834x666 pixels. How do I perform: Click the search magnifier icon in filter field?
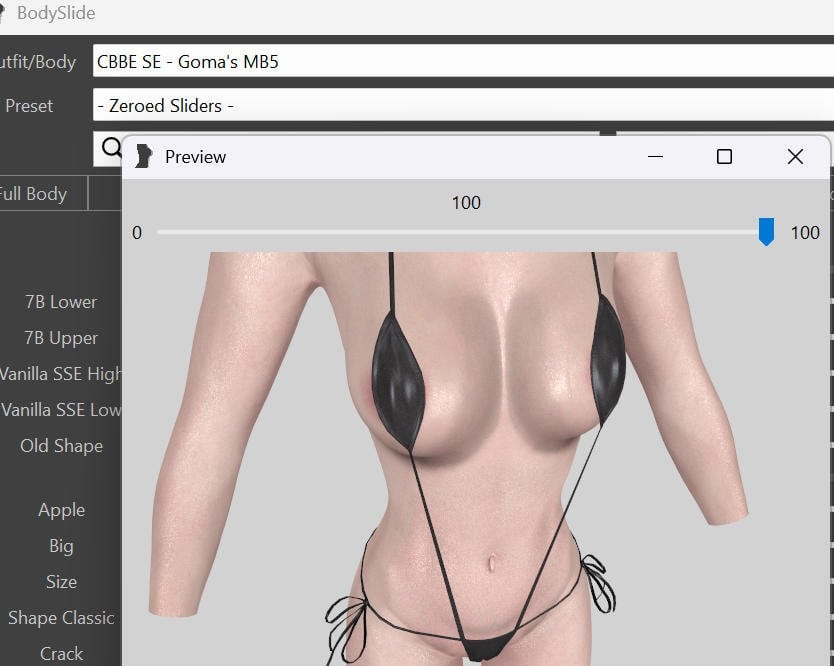click(x=111, y=147)
